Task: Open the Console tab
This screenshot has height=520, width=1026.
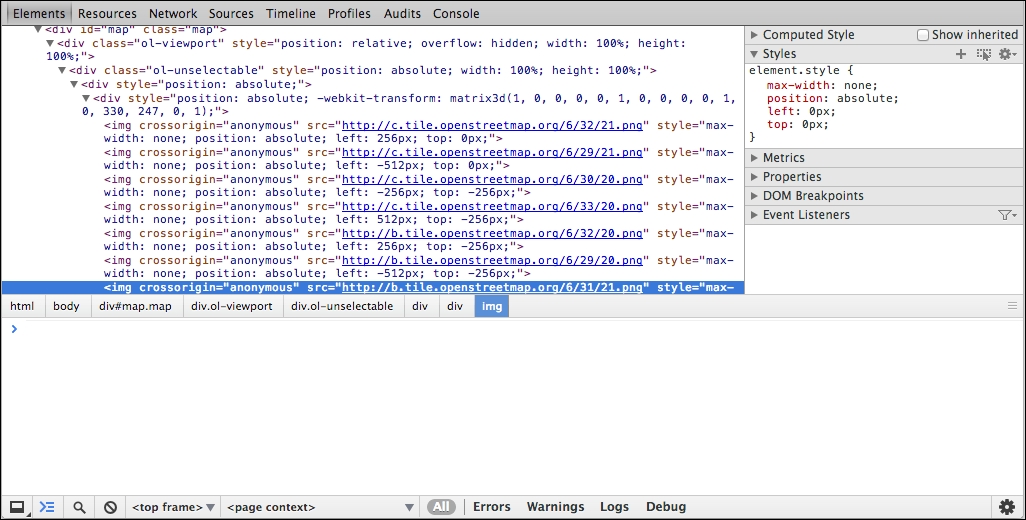Action: 456,13
